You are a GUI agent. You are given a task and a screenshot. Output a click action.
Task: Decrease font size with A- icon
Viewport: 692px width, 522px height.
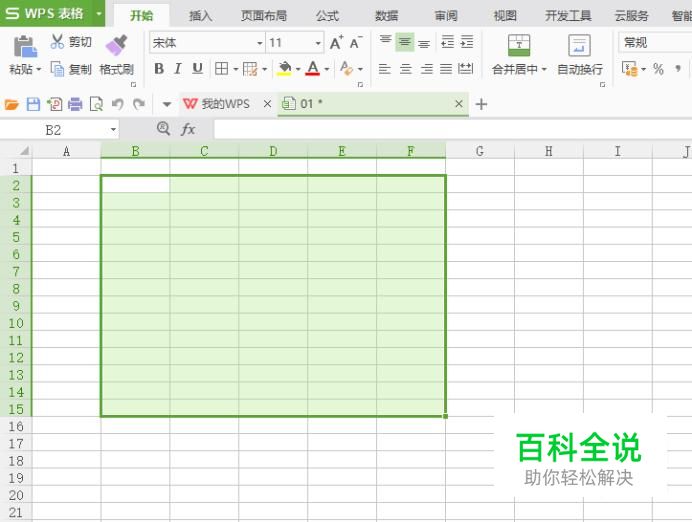point(356,42)
